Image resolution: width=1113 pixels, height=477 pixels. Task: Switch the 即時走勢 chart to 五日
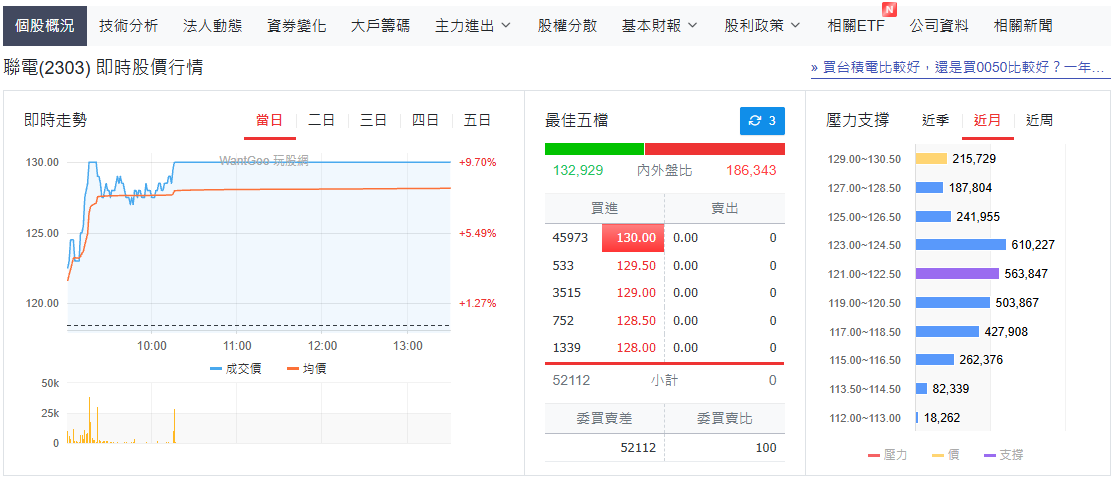(x=477, y=121)
